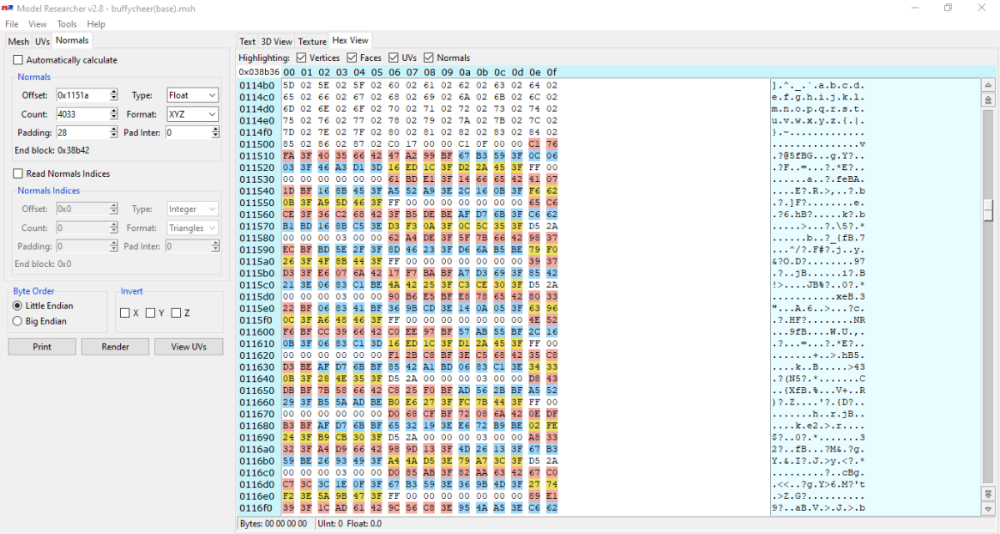Switch to the UVs tab
The width and height of the screenshot is (1000, 534).
(42, 41)
